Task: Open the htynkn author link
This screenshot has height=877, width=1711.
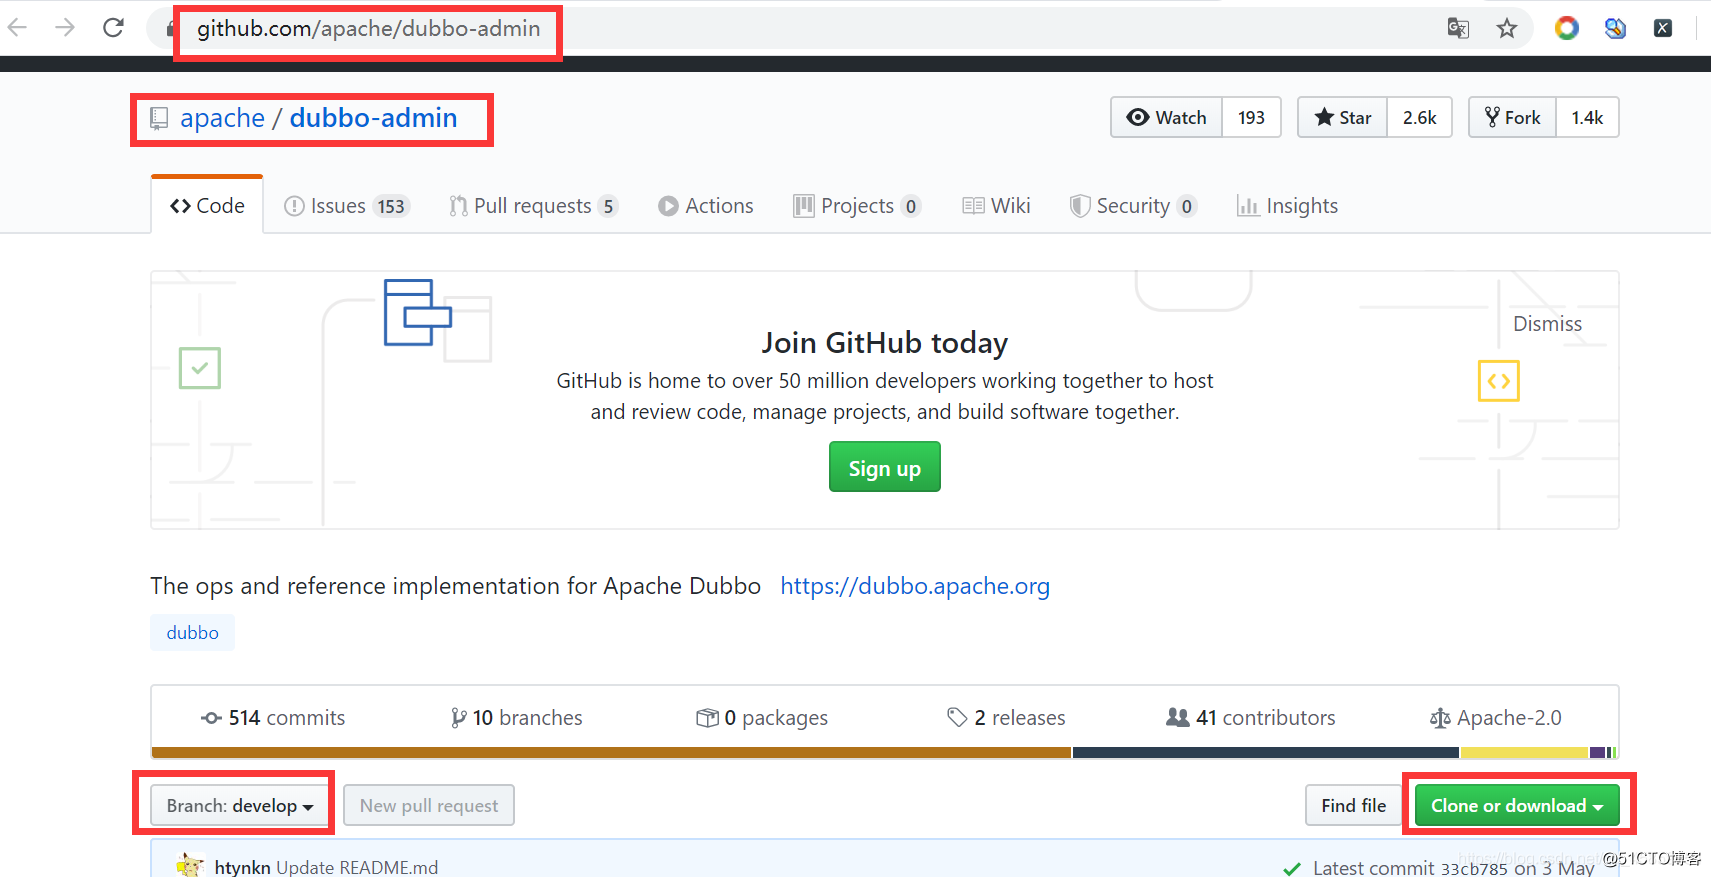Action: 242,867
